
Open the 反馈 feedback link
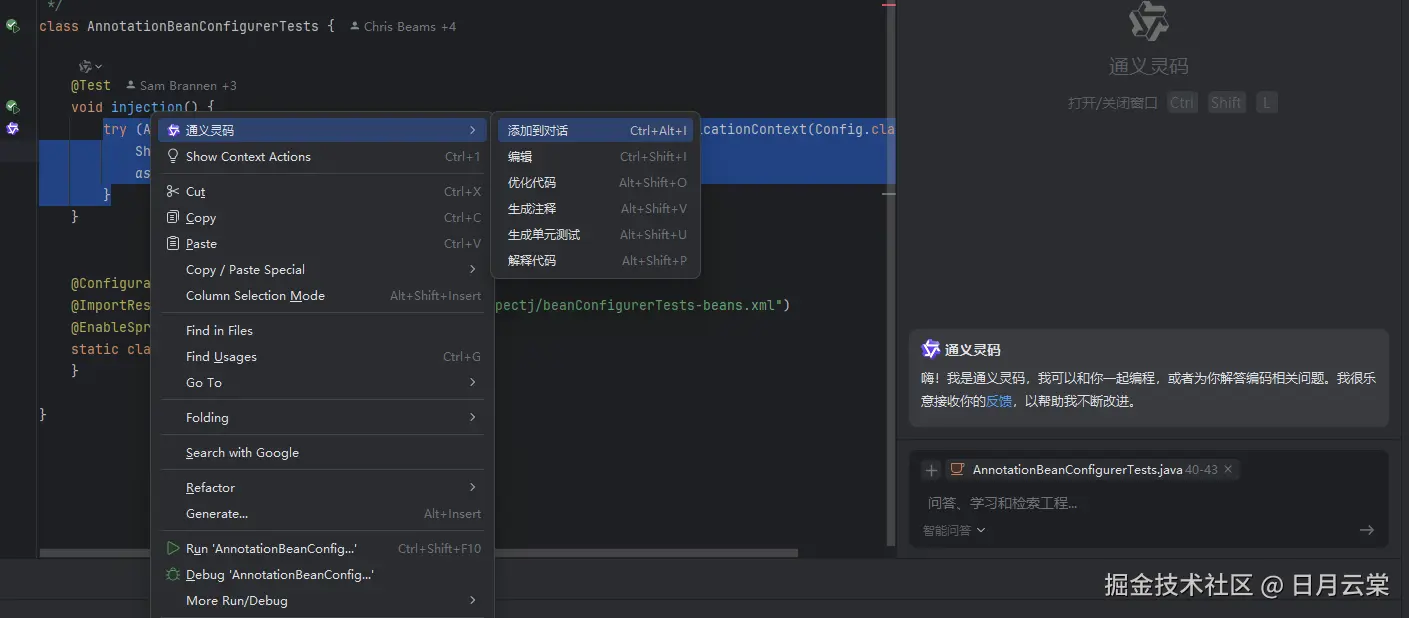click(999, 401)
